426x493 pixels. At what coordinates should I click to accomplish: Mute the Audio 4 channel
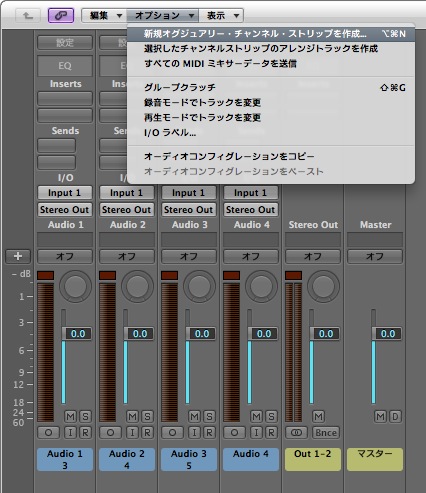[256, 416]
